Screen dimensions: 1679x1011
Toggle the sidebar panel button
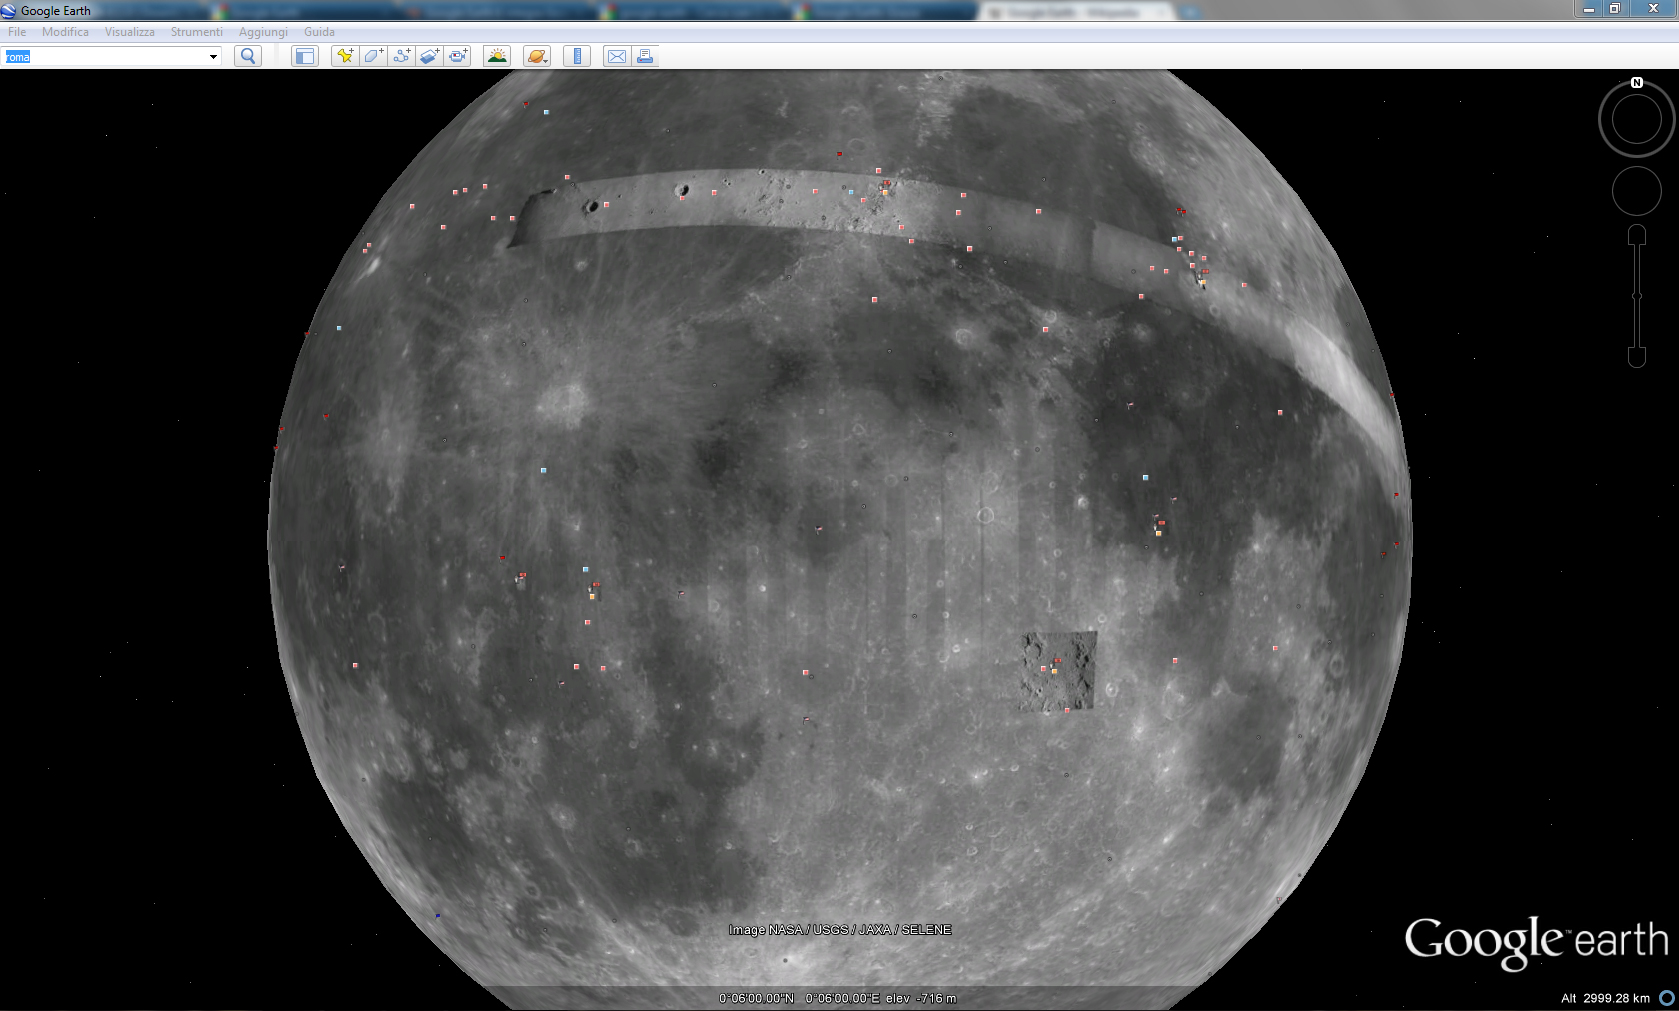click(x=305, y=56)
